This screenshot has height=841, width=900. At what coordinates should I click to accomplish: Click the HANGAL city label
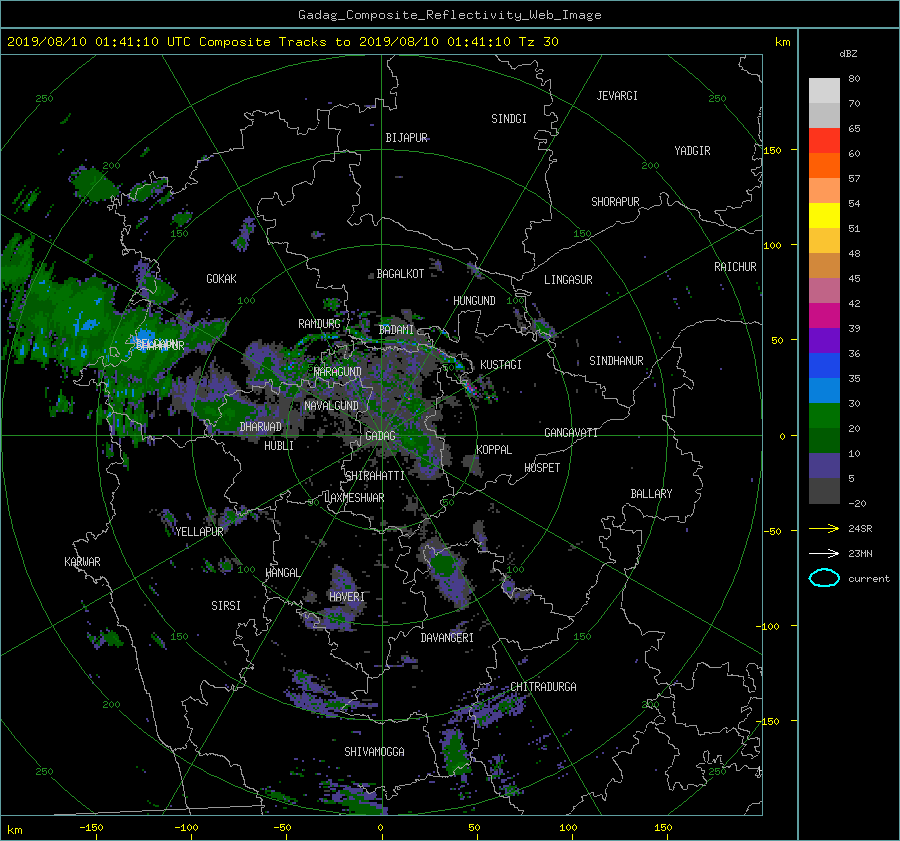[x=282, y=573]
